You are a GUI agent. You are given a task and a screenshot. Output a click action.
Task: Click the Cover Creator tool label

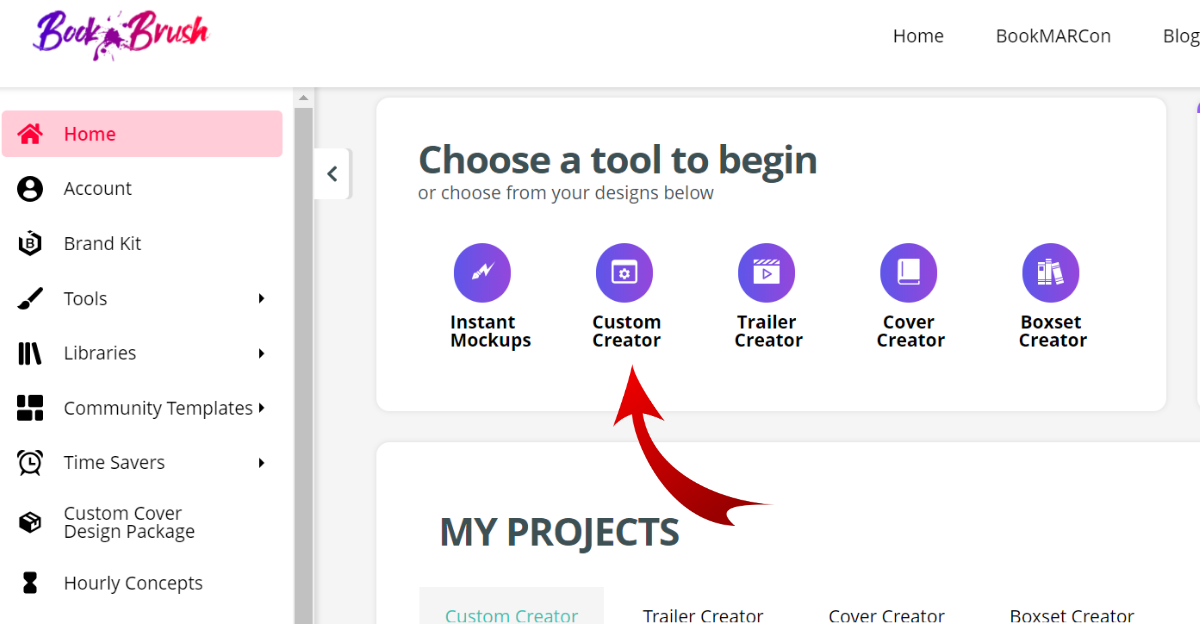click(x=910, y=331)
